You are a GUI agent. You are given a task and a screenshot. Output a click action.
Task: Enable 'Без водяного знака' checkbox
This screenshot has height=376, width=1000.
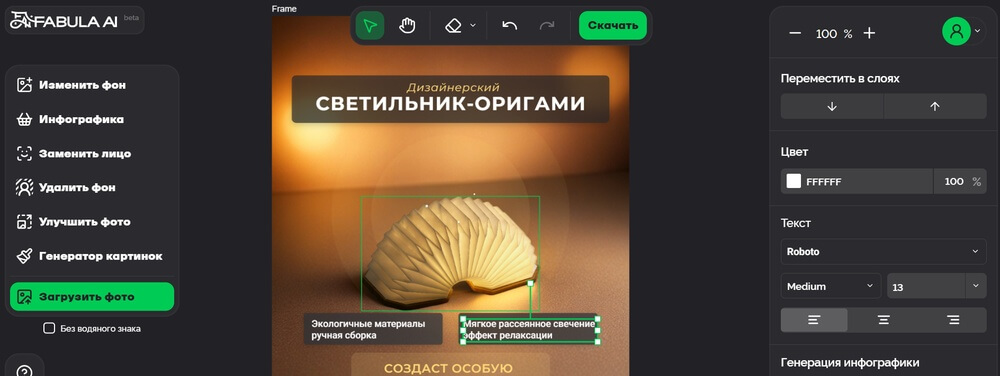pos(48,328)
